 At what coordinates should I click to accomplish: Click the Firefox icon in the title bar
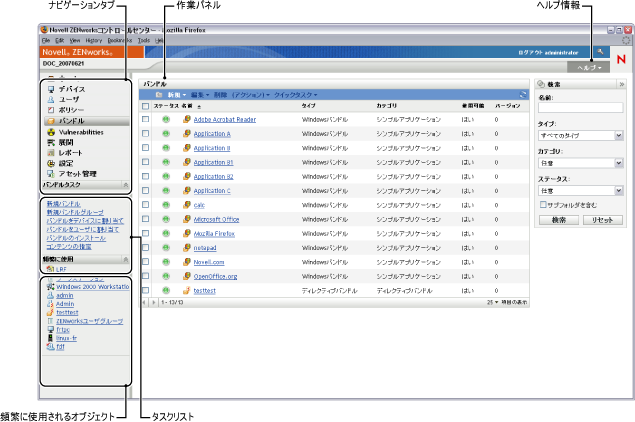tap(44, 30)
